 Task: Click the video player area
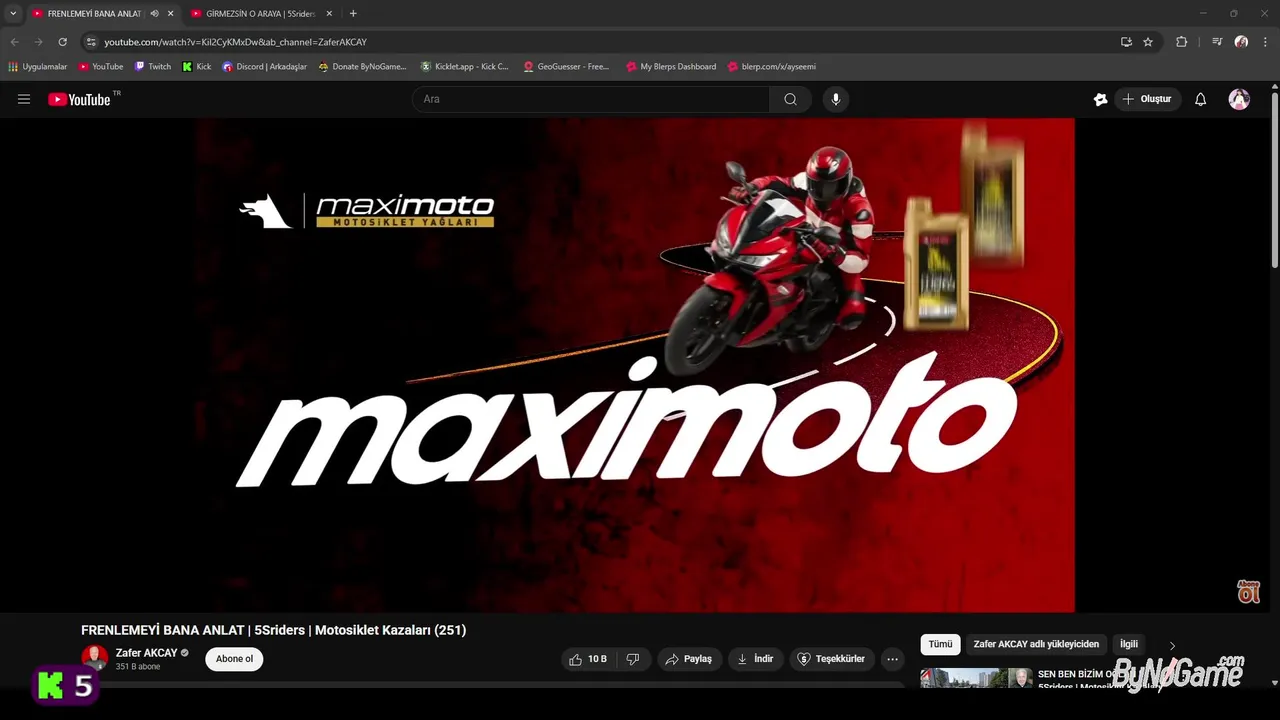coord(635,365)
